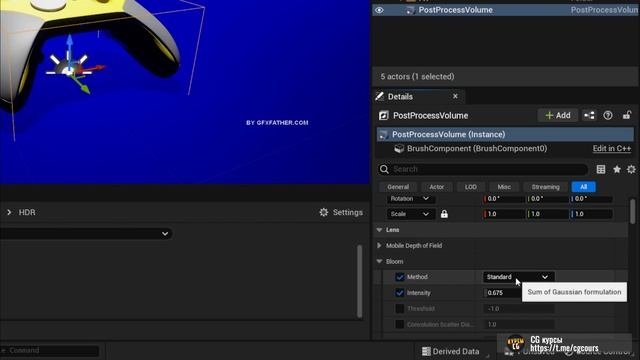Edit the Rotation Z value field
The height and width of the screenshot is (360, 640).
(591, 199)
